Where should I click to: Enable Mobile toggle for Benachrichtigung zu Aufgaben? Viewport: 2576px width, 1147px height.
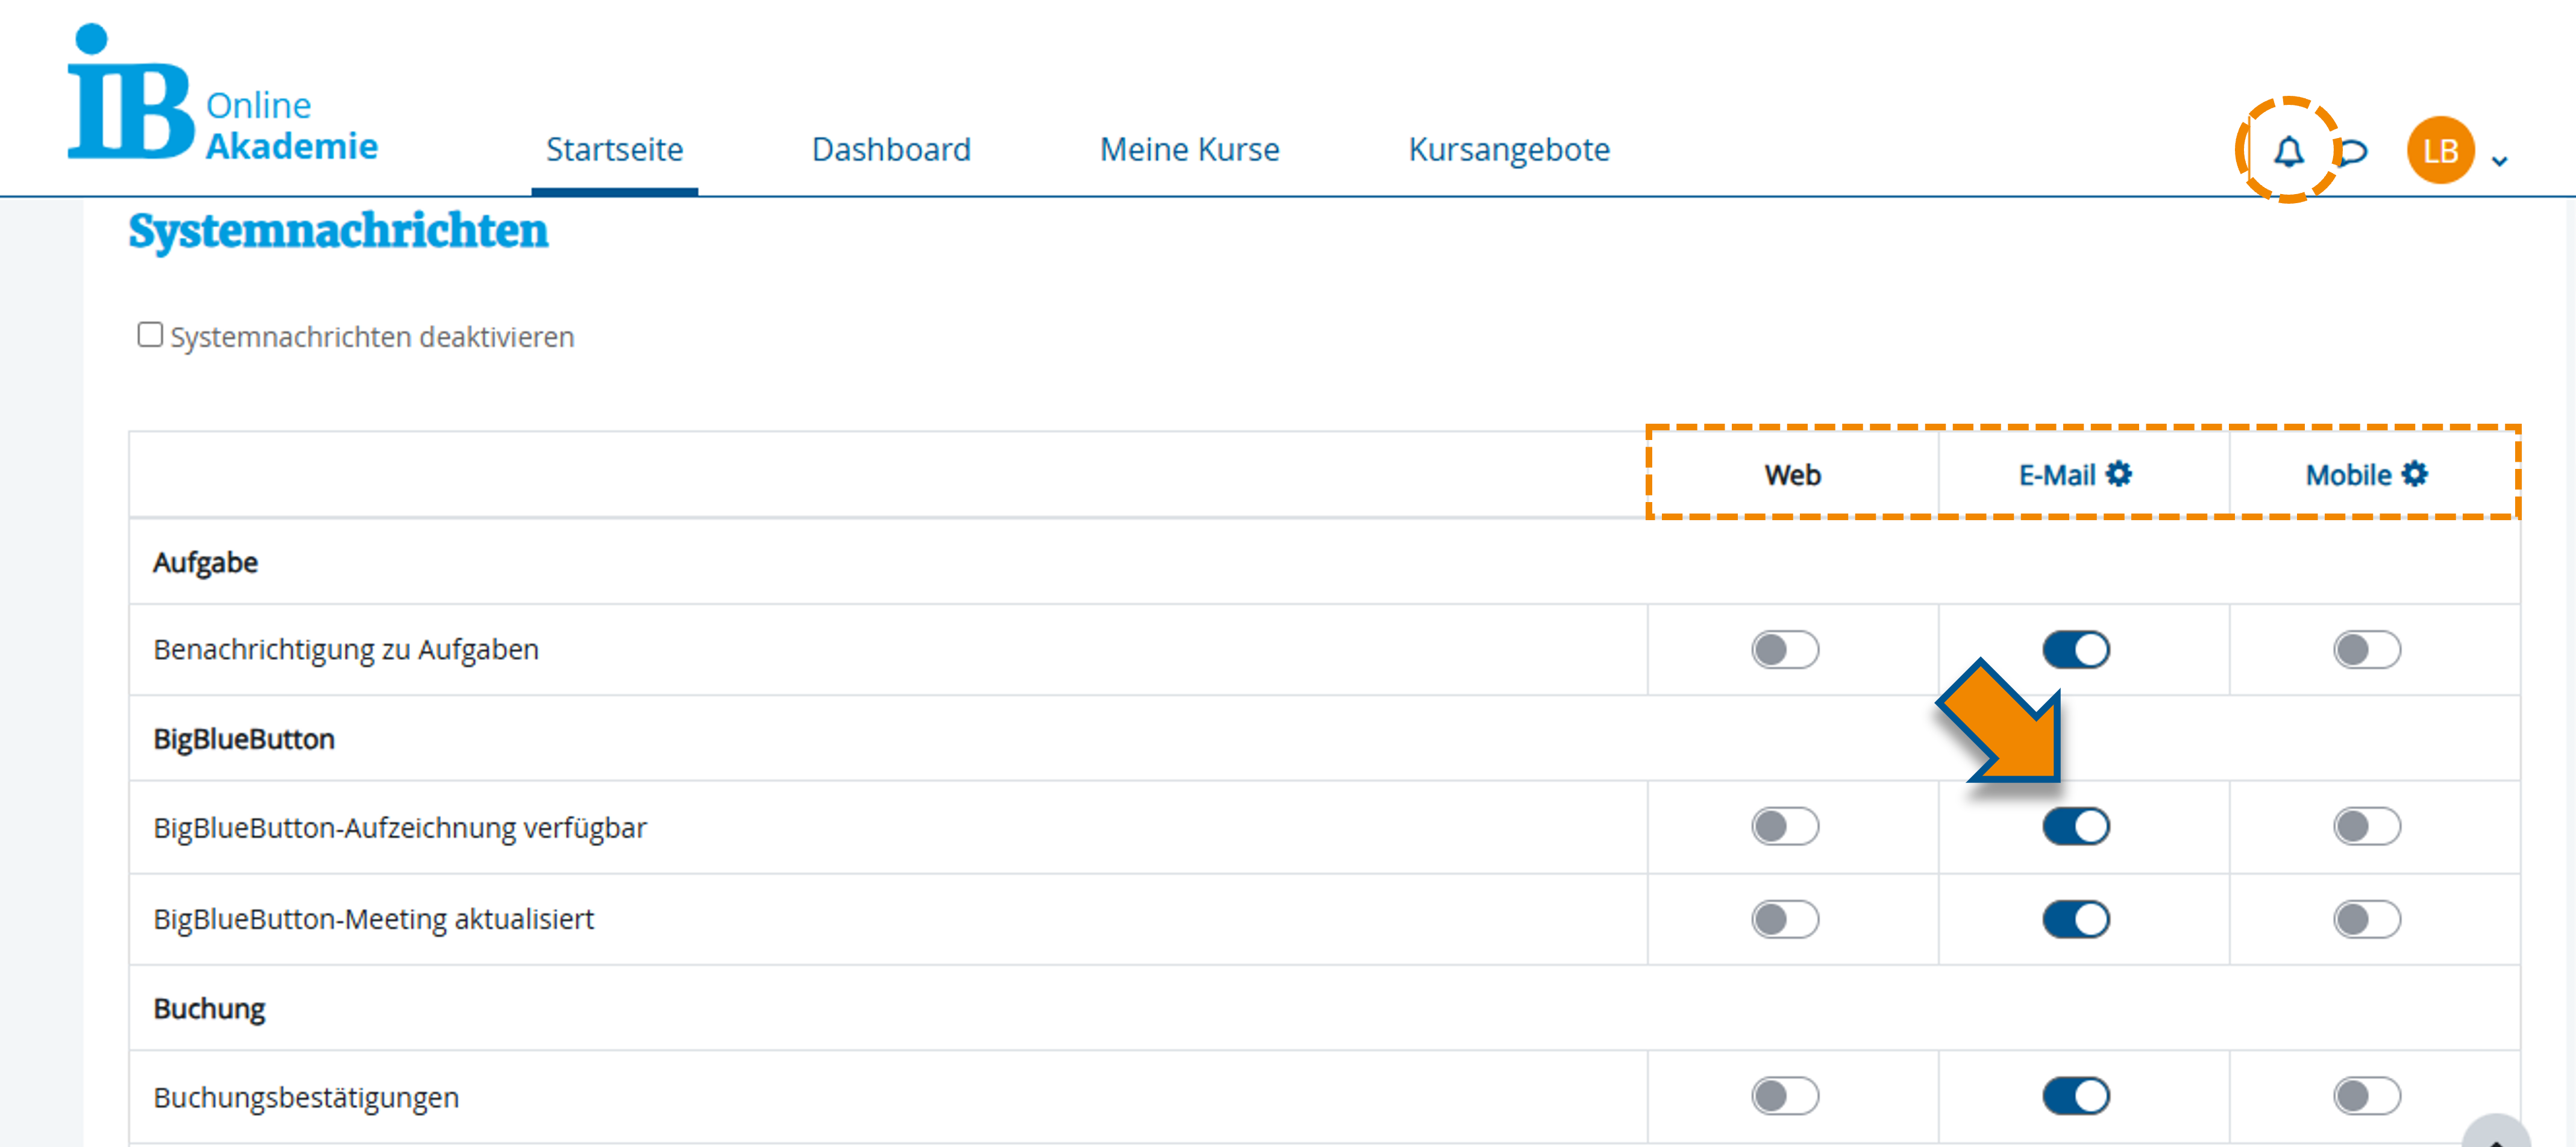click(x=2366, y=650)
